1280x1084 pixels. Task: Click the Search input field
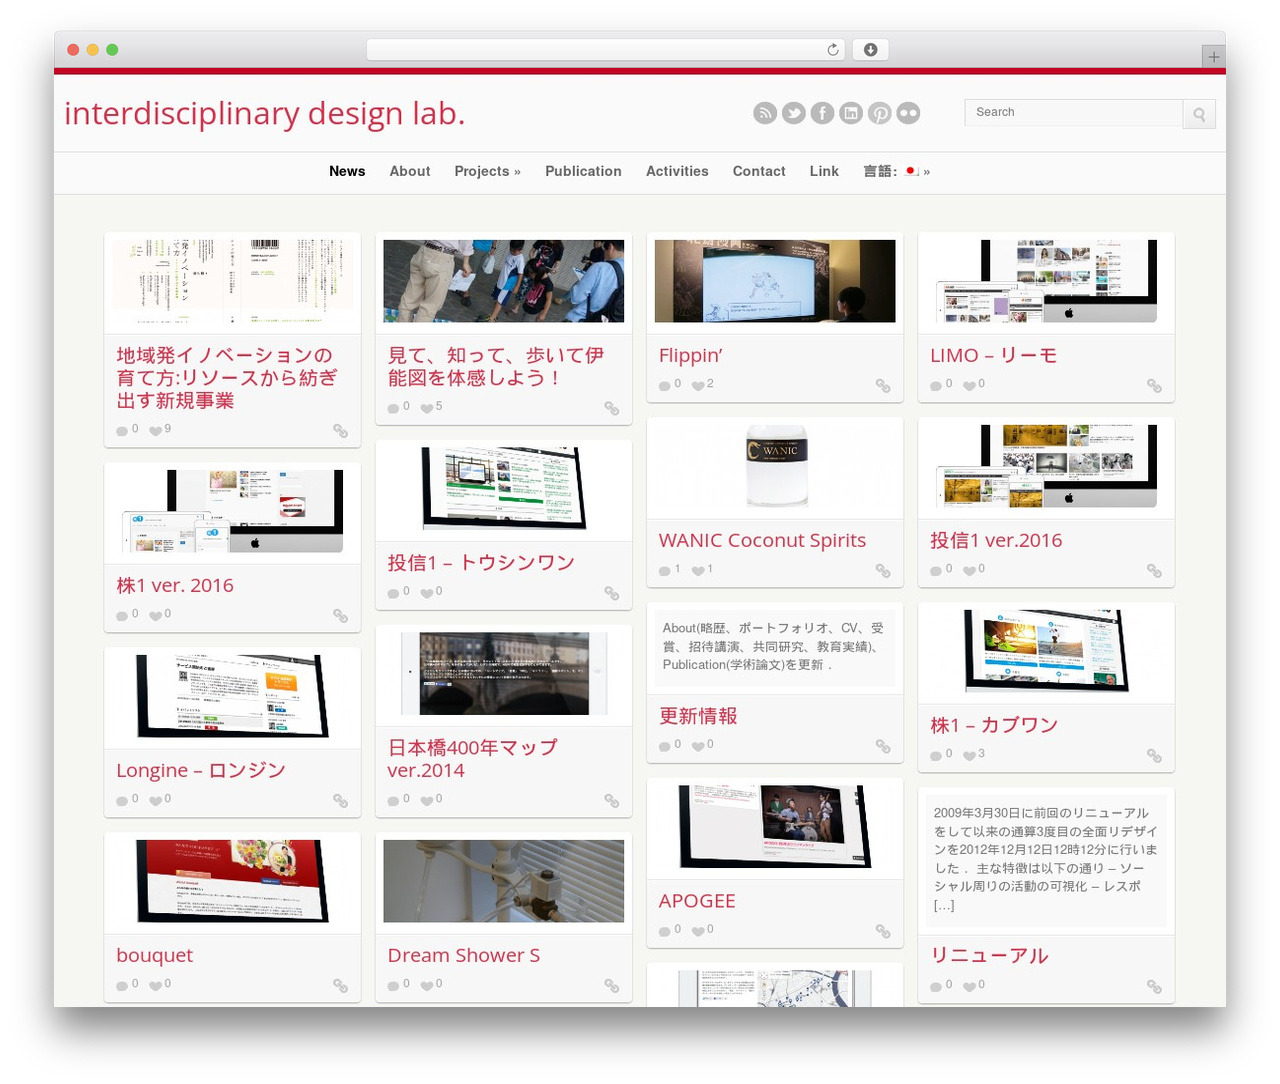click(1073, 113)
